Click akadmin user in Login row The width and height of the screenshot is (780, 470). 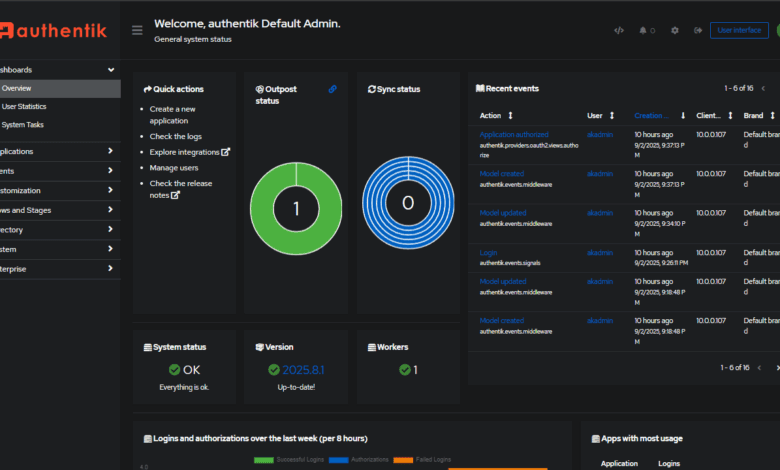click(x=599, y=253)
